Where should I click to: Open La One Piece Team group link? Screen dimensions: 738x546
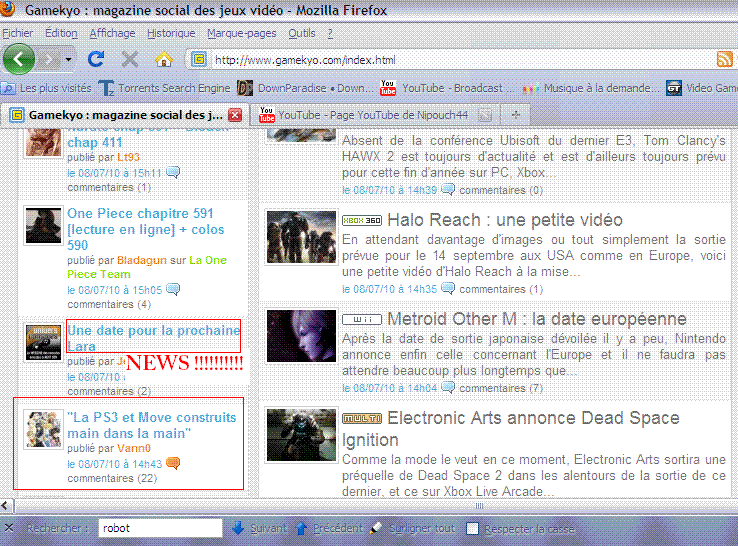click(147, 267)
